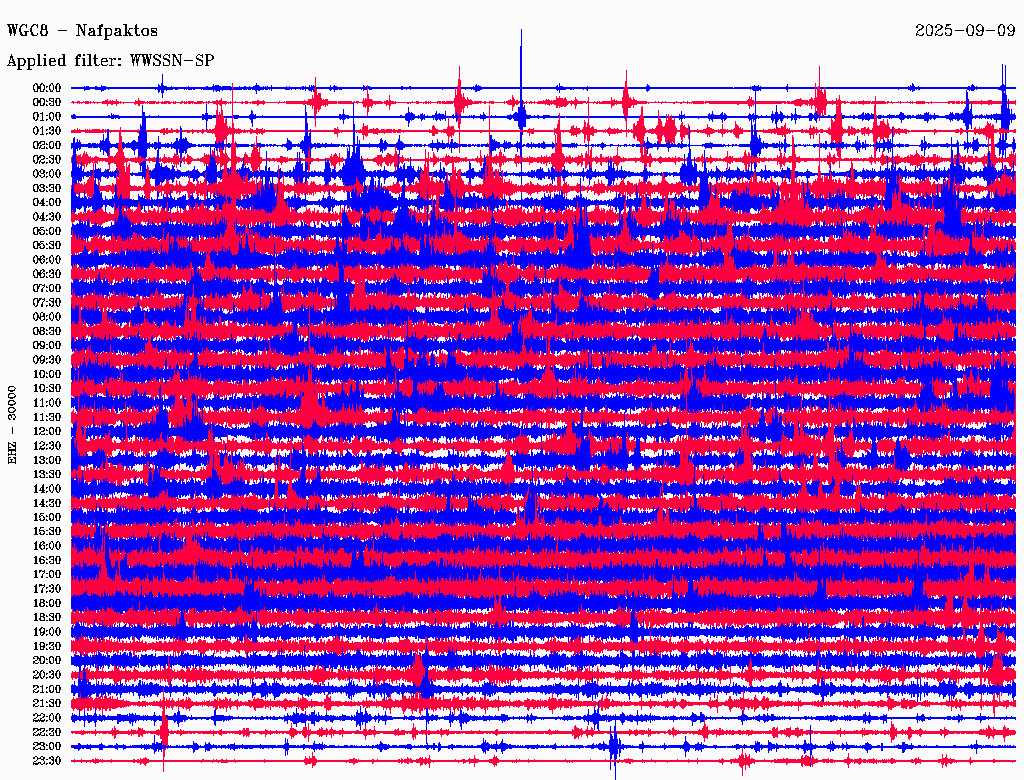The height and width of the screenshot is (780, 1024).
Task: Select the 10:30 time label
Action: (47, 389)
